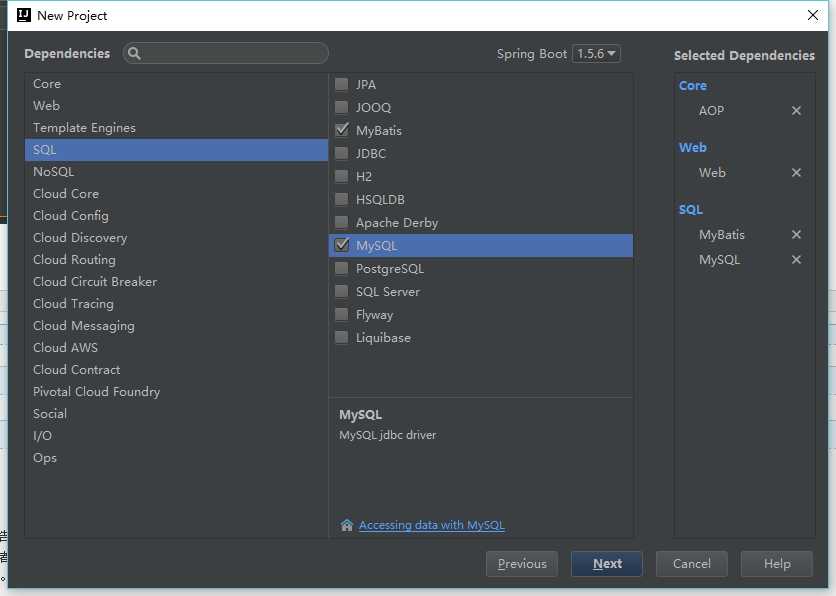Uncheck the MyBatis checkbox
Viewport: 836px width, 596px height.
pyautogui.click(x=342, y=130)
